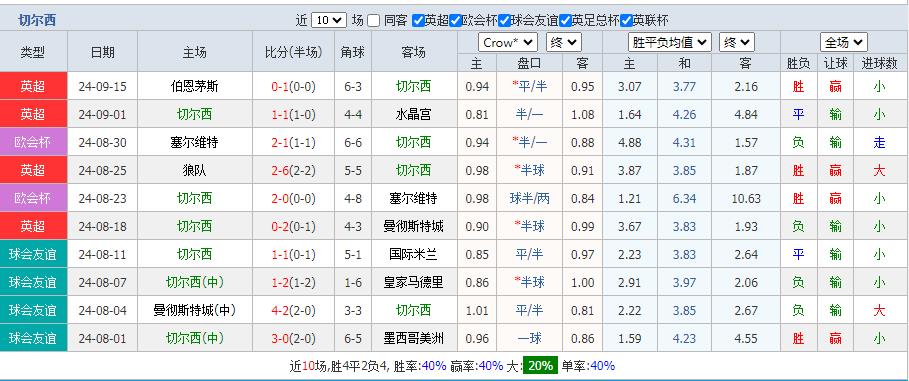
Task: Open the Crow* bookmaker dropdown
Action: pyautogui.click(x=508, y=42)
